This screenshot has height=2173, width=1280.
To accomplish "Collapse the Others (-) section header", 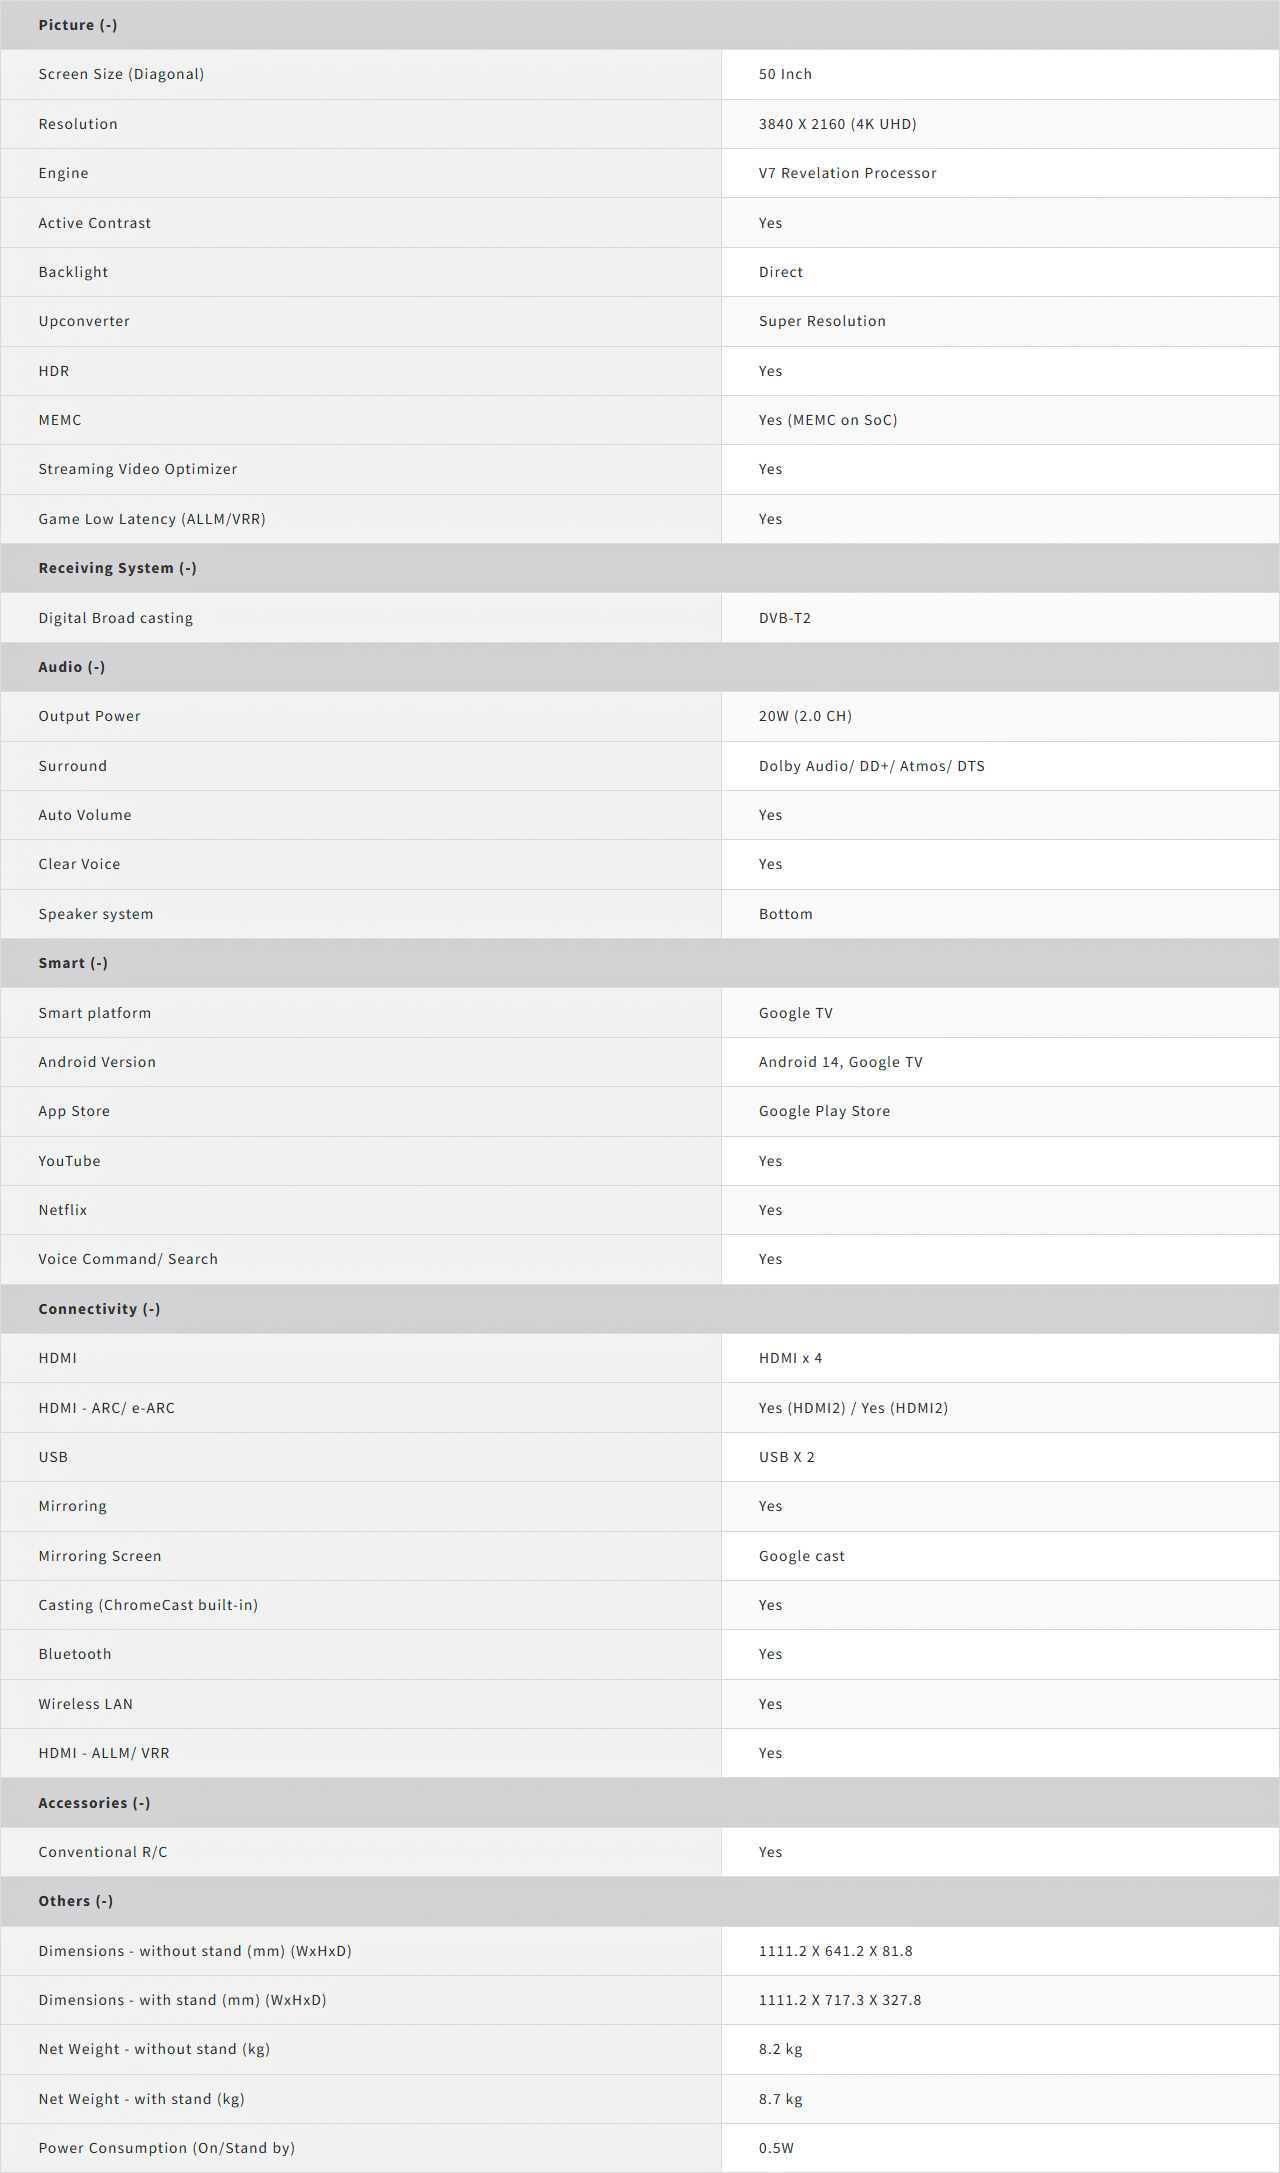I will coord(640,1901).
